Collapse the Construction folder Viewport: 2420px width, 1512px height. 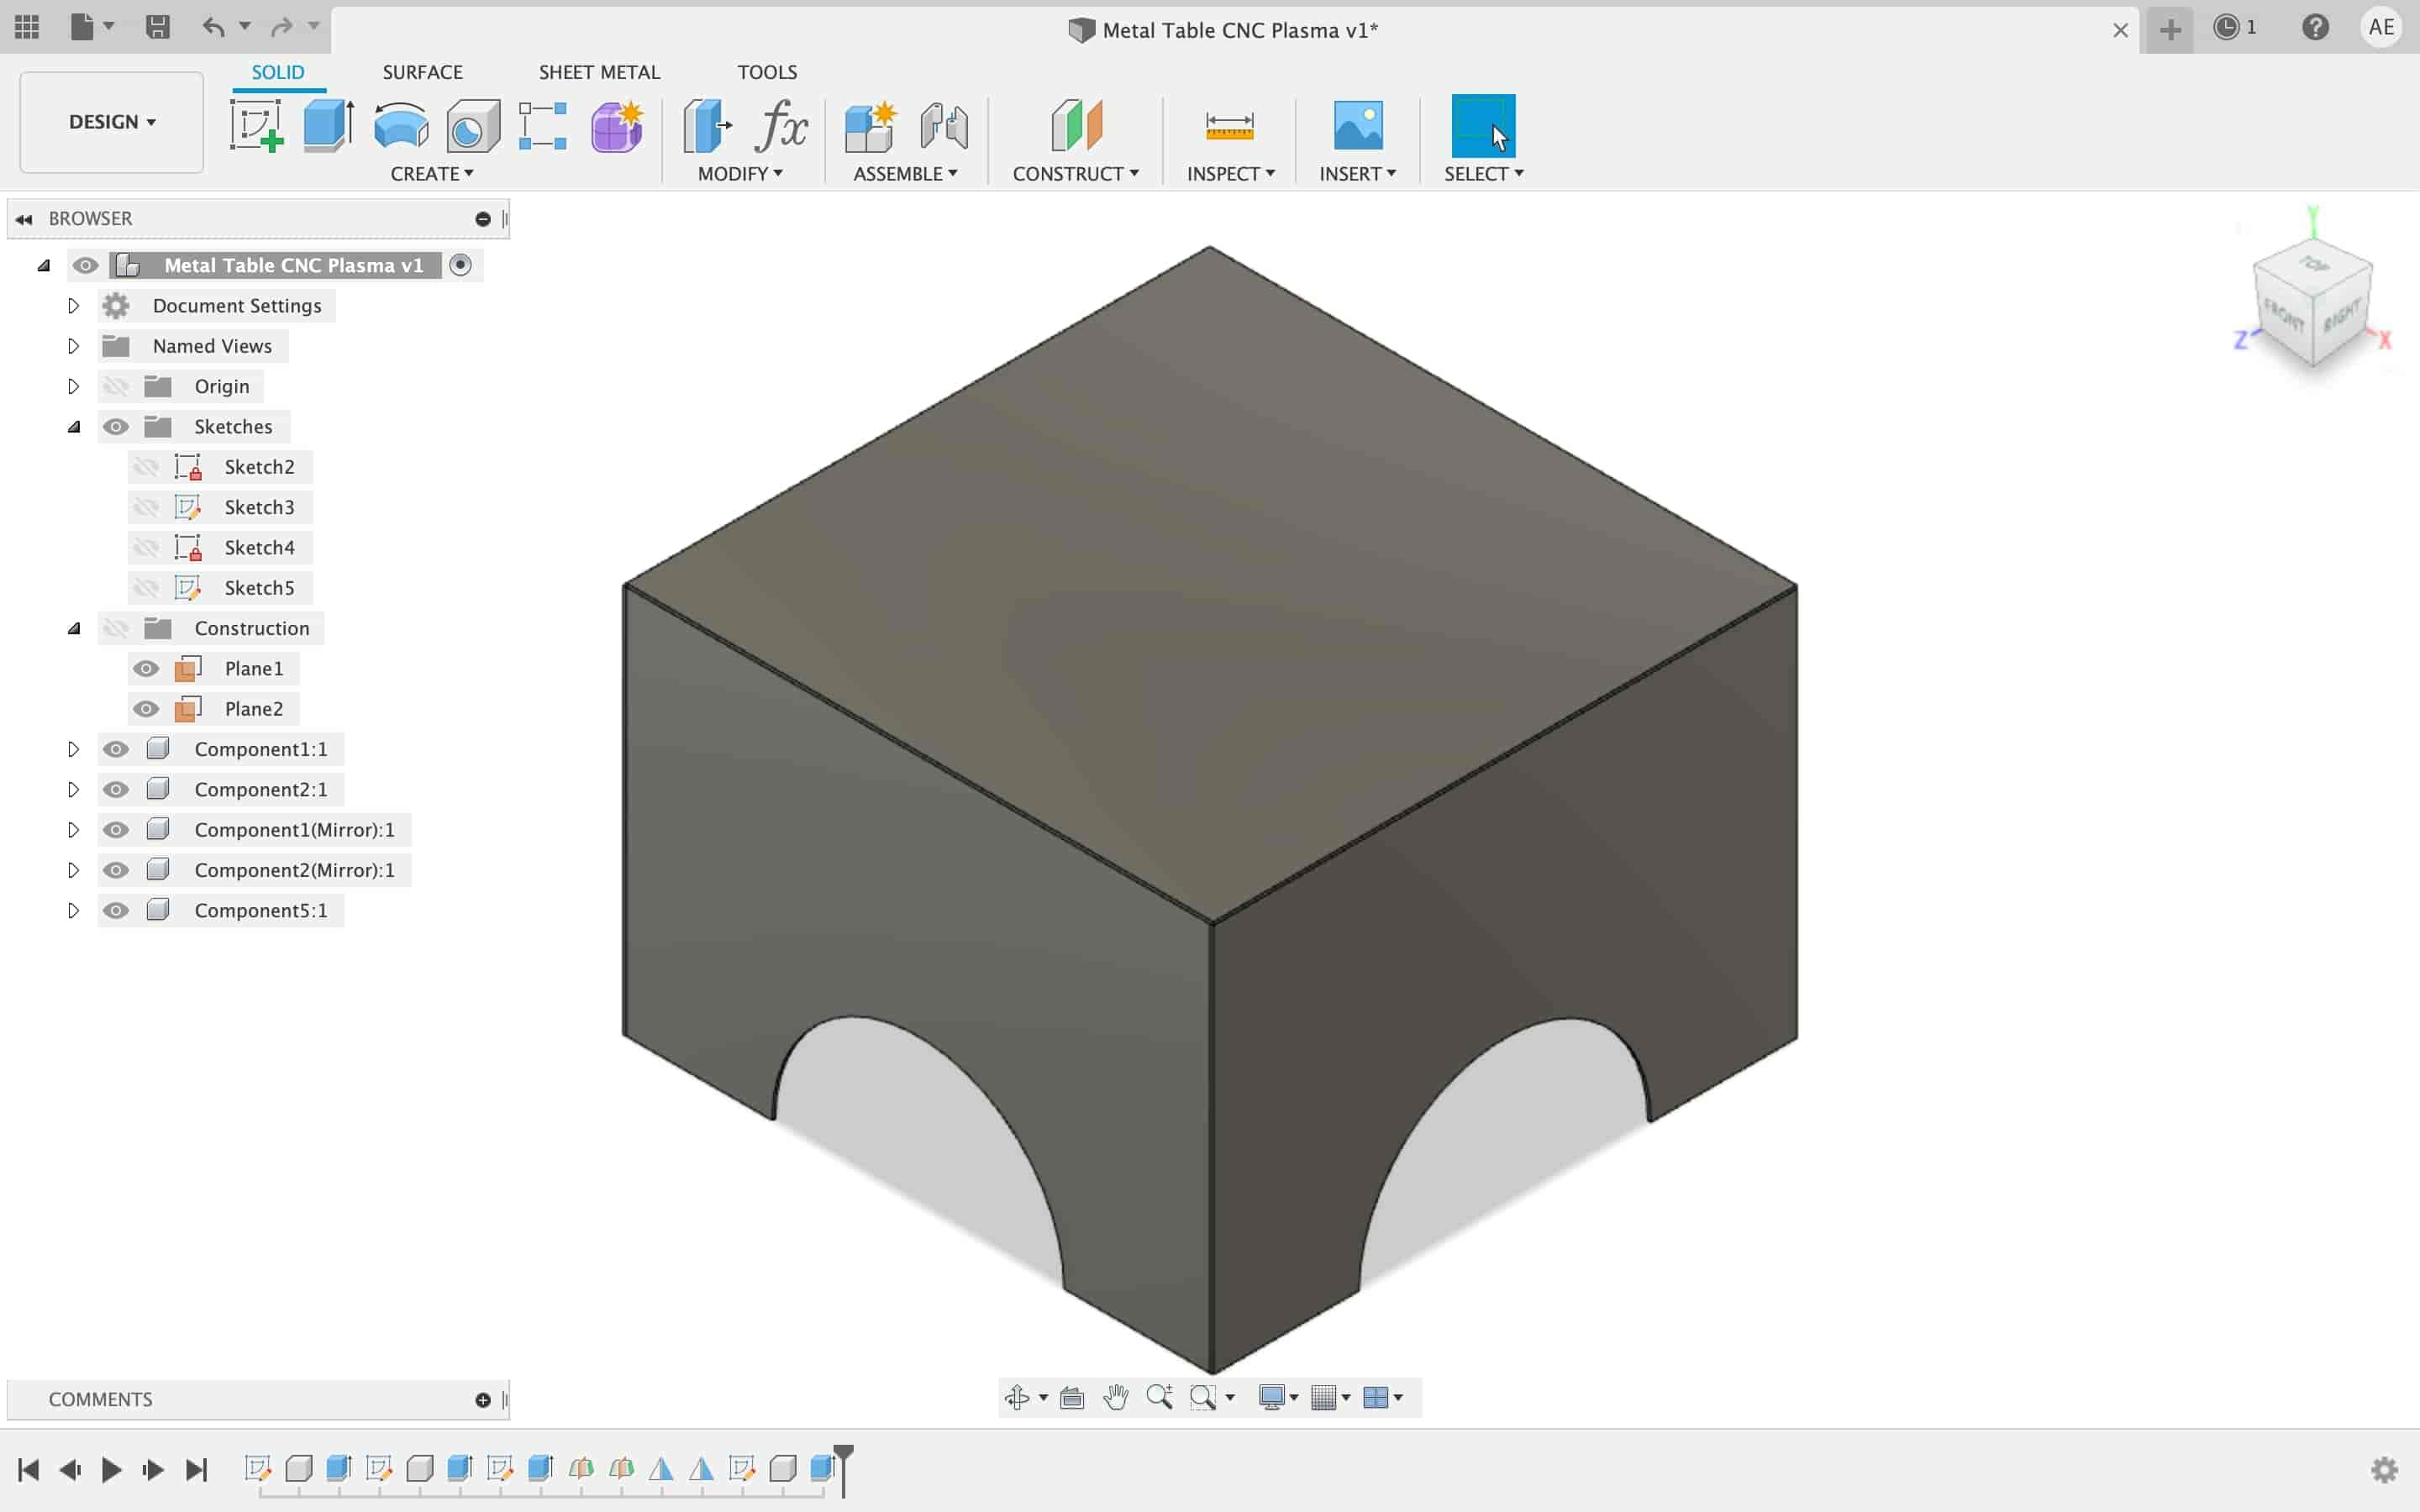(x=74, y=628)
